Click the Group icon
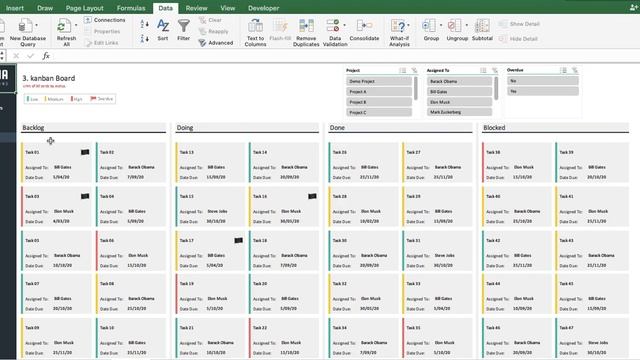Viewport: 640px width, 360px height. (429, 26)
